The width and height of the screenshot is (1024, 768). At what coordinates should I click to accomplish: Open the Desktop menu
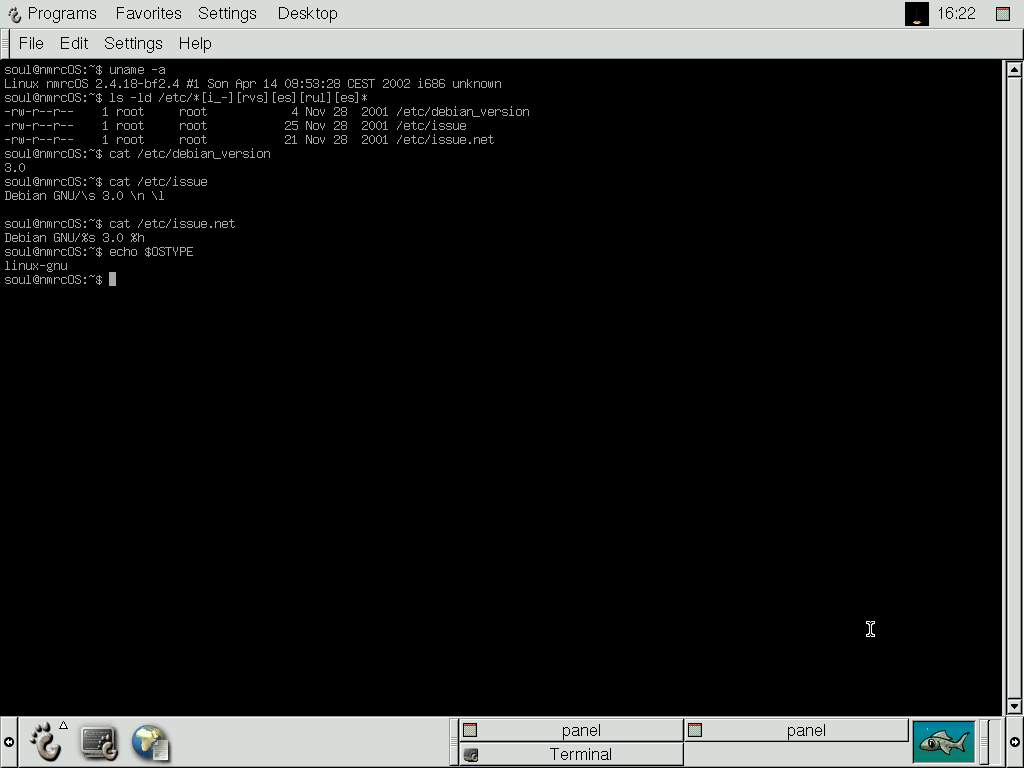pos(308,14)
